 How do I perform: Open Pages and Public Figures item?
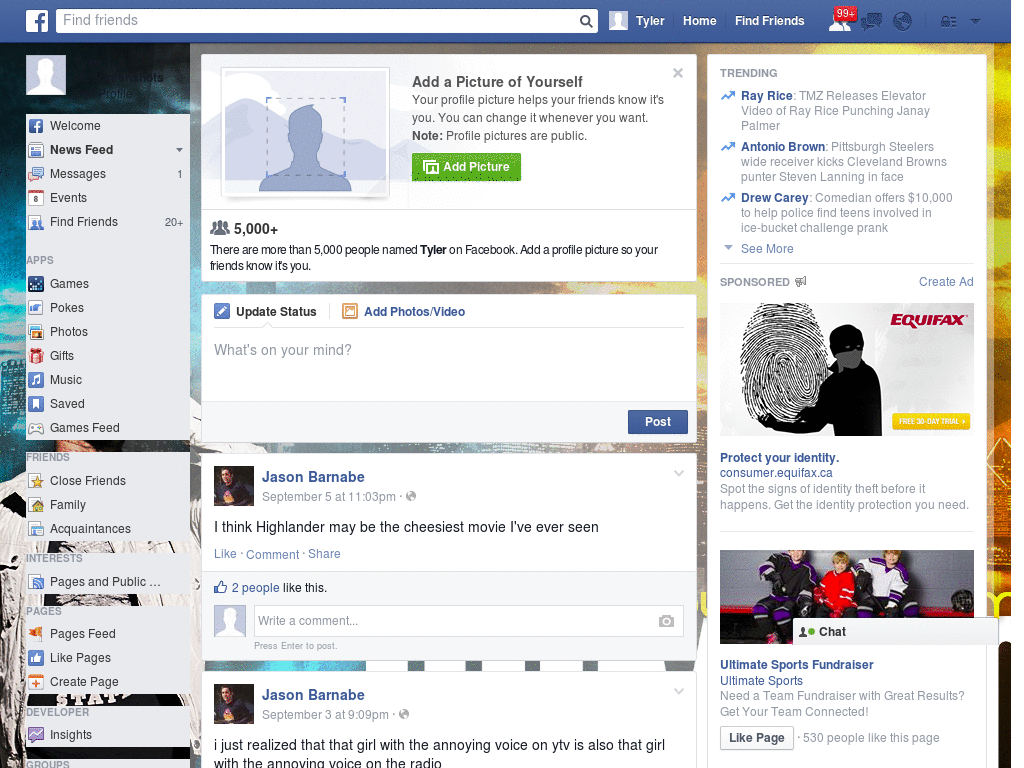pyautogui.click(x=108, y=582)
